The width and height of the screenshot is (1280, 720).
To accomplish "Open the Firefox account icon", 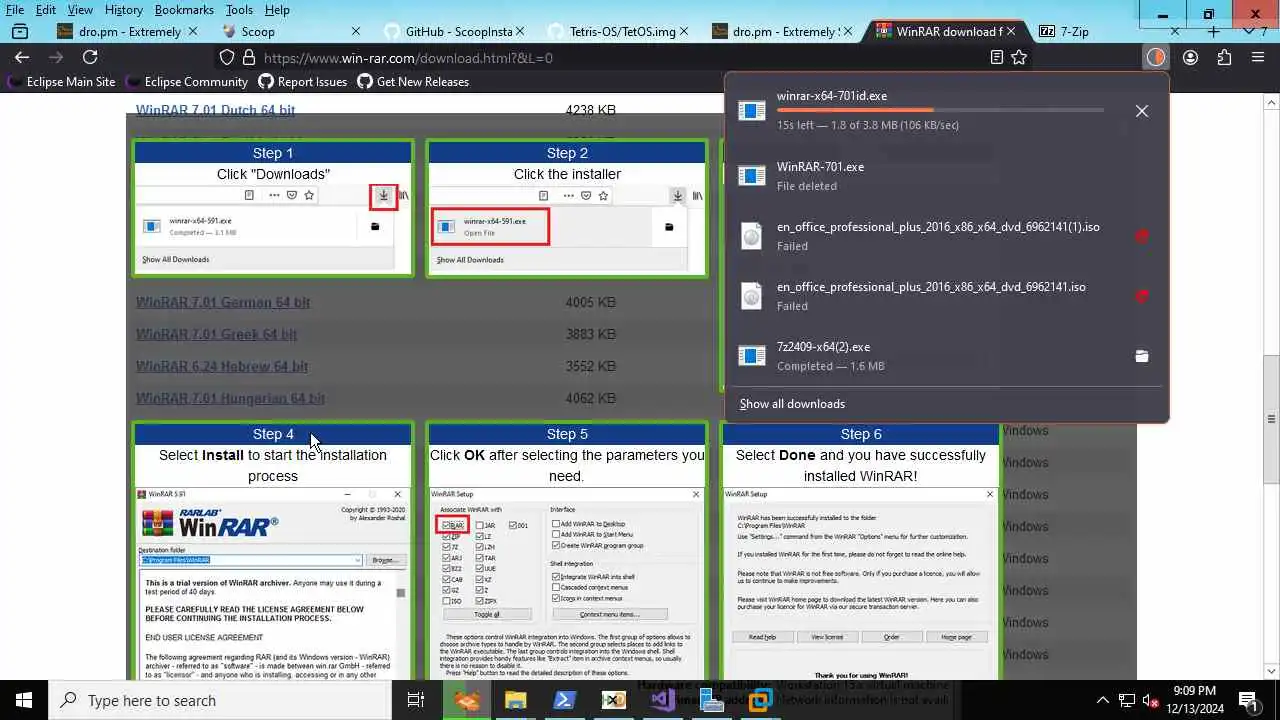I will coord(1190,57).
